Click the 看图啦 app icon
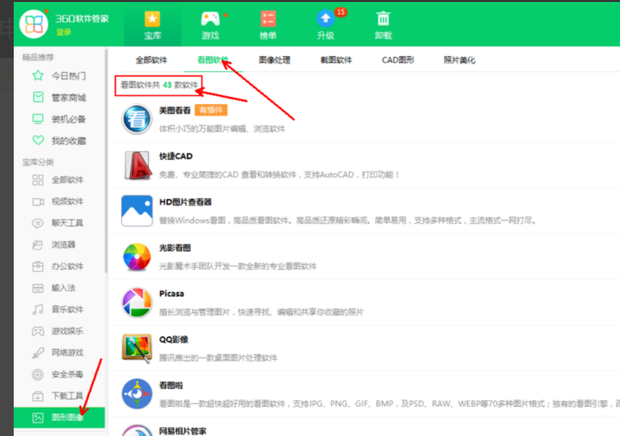Image resolution: width=620 pixels, height=436 pixels. (x=137, y=394)
